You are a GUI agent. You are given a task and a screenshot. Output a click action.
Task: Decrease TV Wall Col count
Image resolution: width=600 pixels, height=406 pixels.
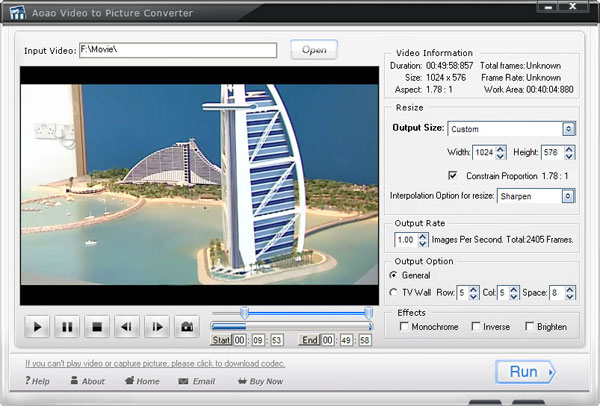click(514, 297)
